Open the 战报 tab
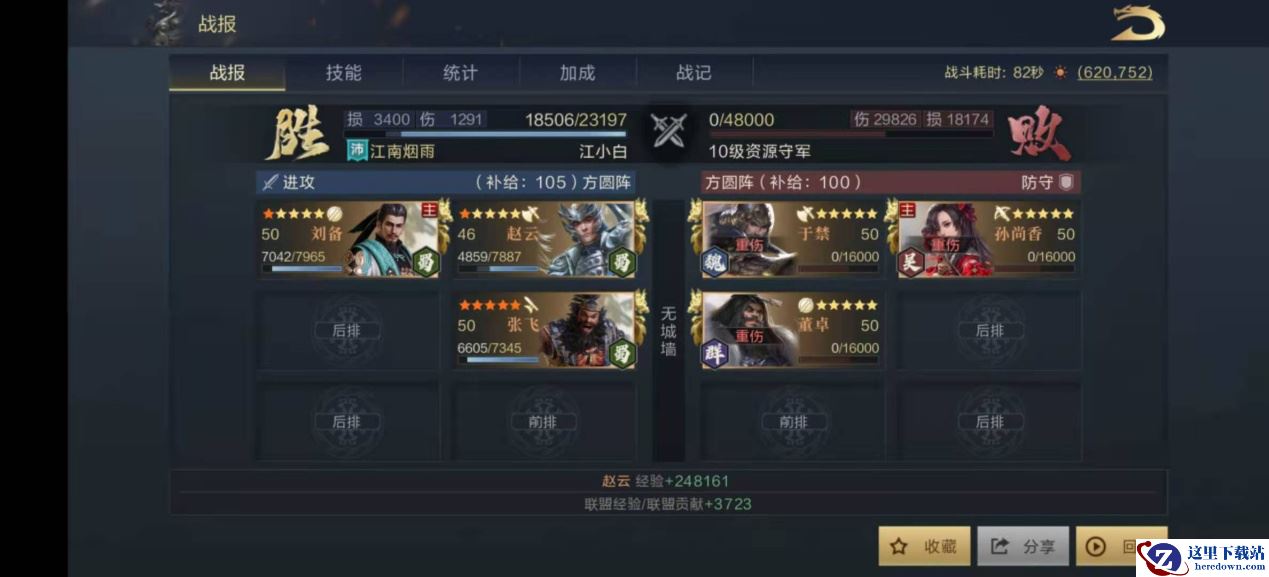 (x=227, y=73)
